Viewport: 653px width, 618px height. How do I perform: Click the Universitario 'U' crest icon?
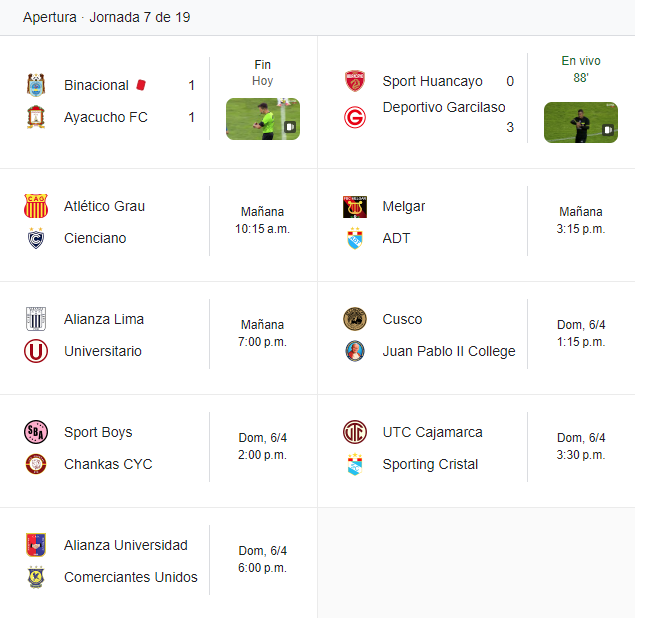pyautogui.click(x=36, y=351)
